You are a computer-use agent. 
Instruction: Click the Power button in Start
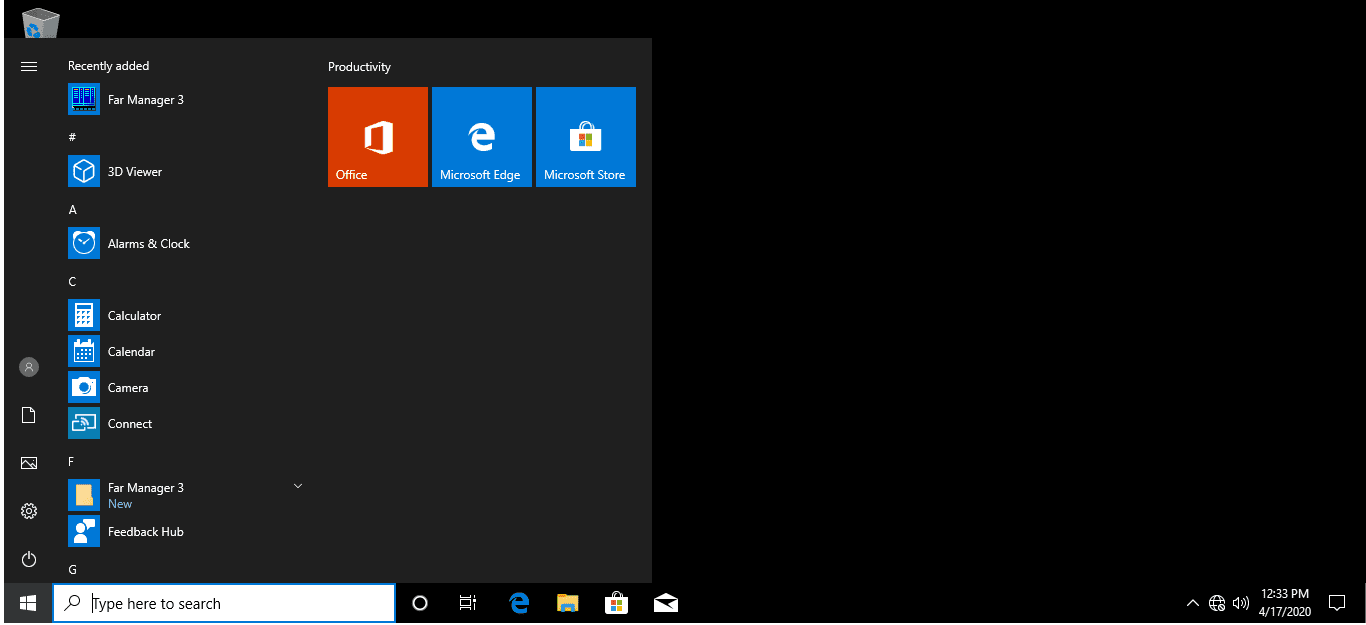[x=29, y=559]
